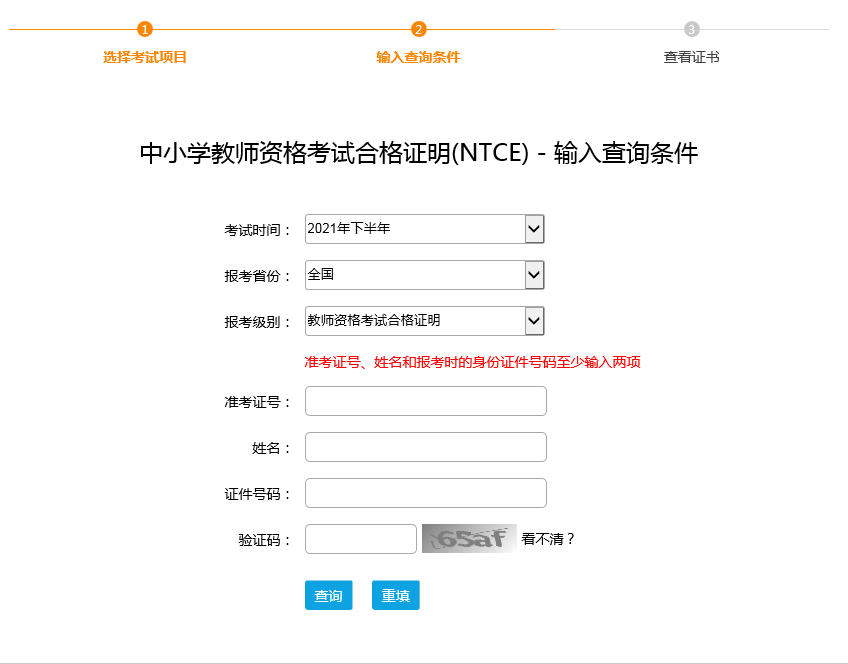
Task: Select the 查看证书 step label
Action: (x=691, y=57)
